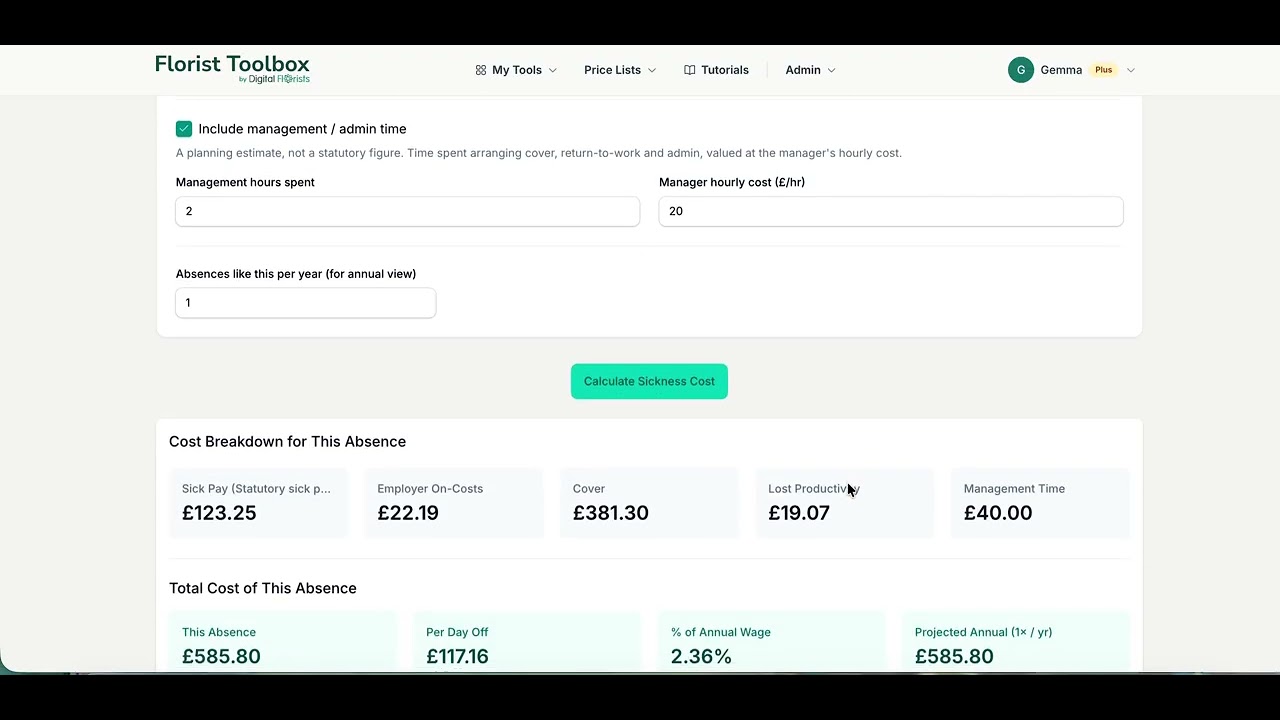
Task: Click Calculate Sickness Cost button
Action: pos(649,381)
